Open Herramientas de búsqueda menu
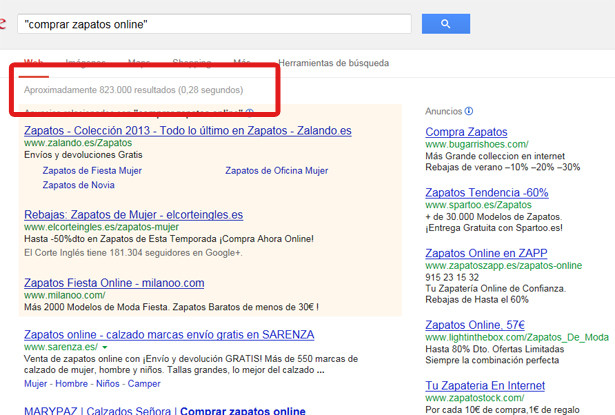Screen dimensions: 615x415 click(333, 63)
